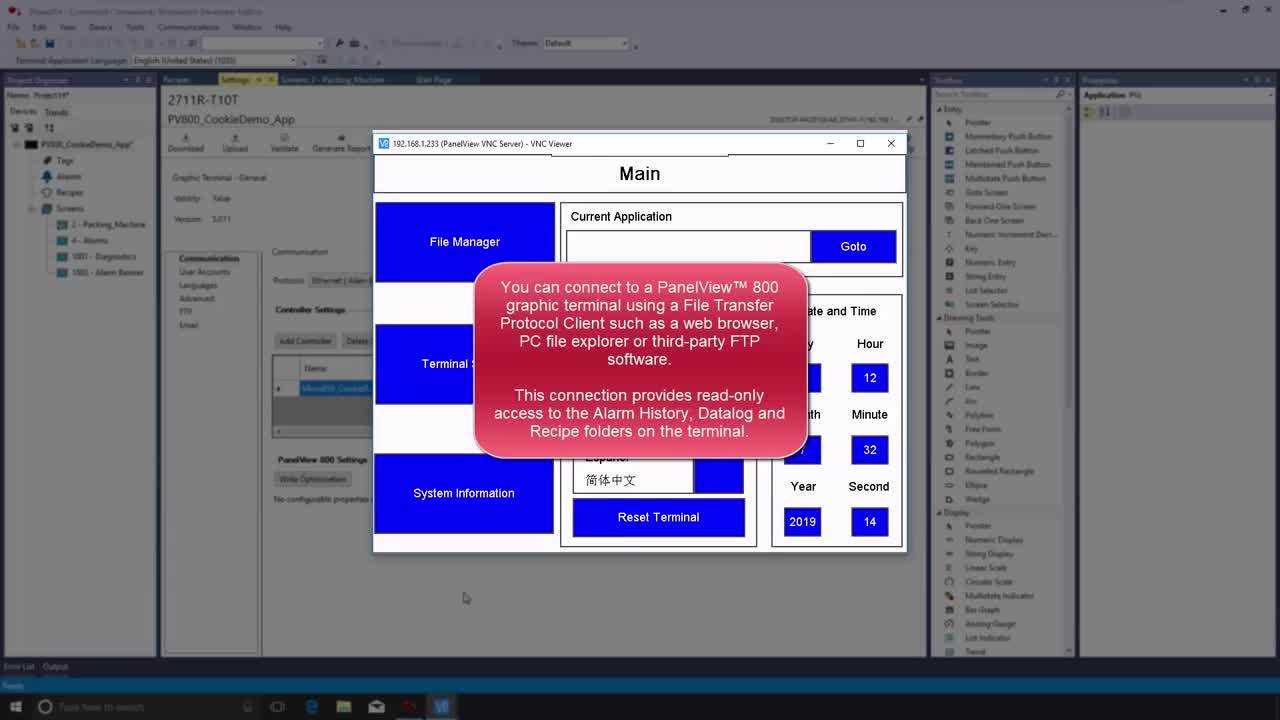
Task: Pick Image drawing tool from Toolbox
Action: [x=975, y=345]
